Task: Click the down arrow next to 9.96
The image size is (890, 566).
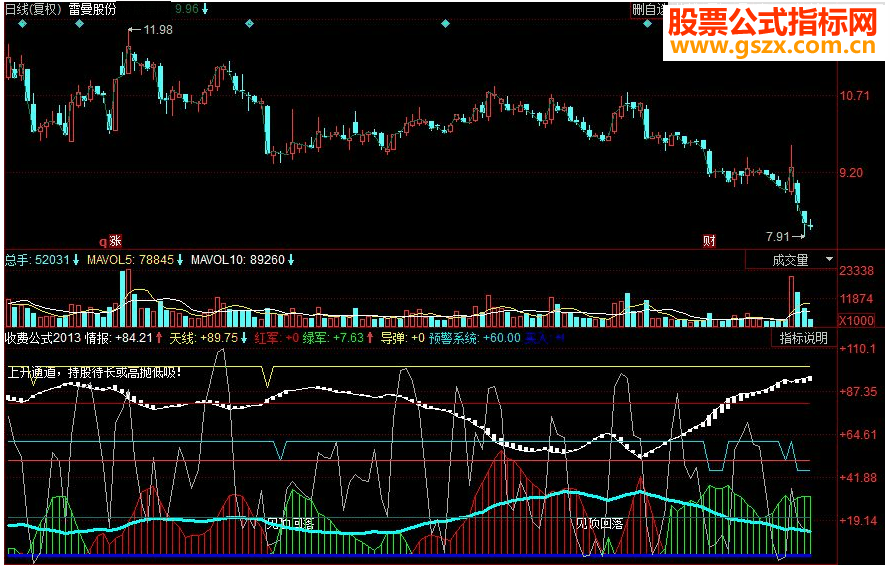Action: tap(205, 9)
